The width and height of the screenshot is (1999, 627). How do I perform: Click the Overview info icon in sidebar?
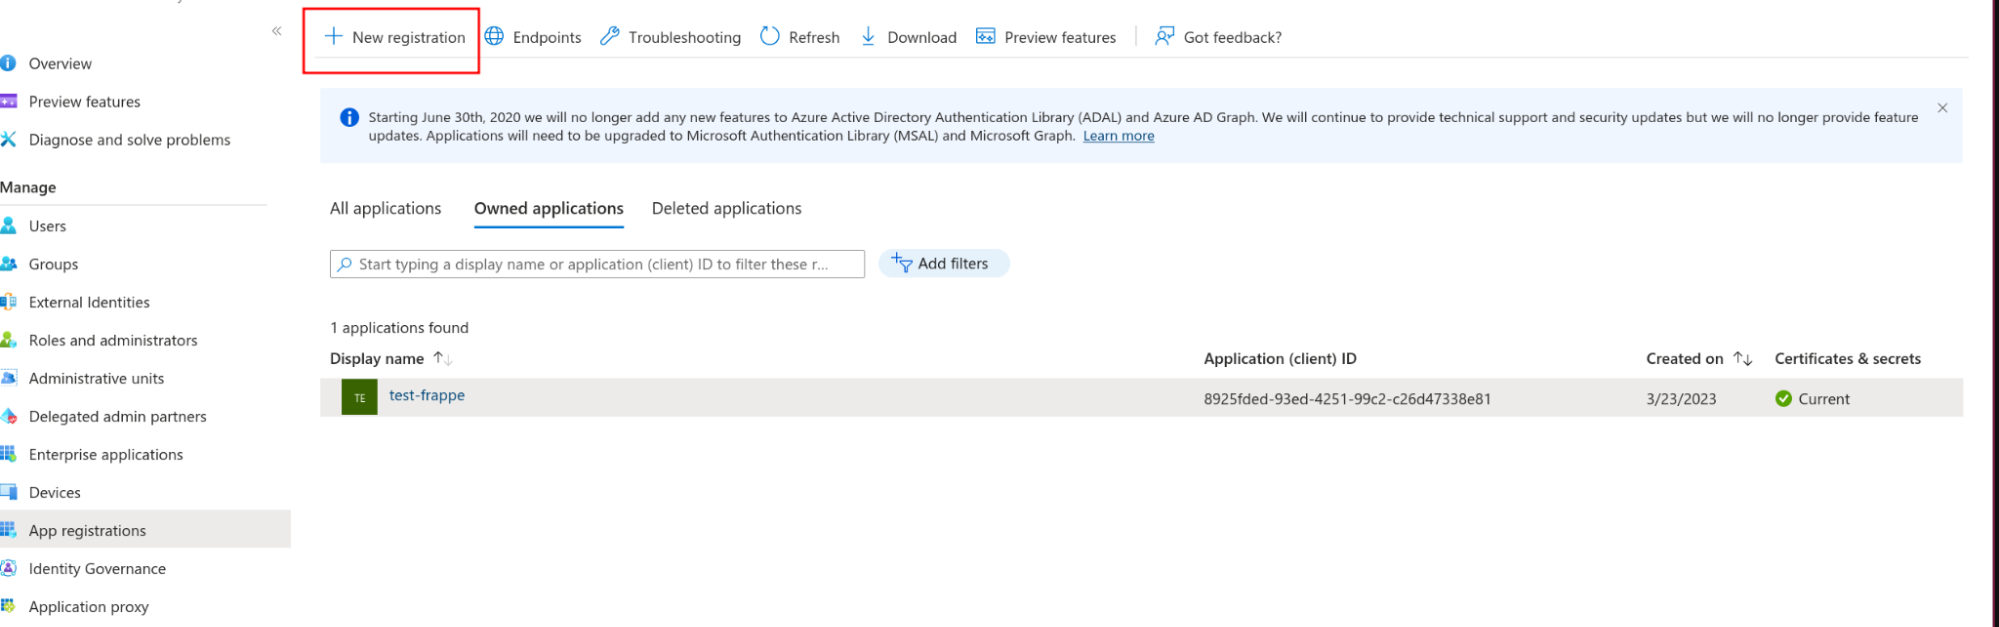[8, 63]
